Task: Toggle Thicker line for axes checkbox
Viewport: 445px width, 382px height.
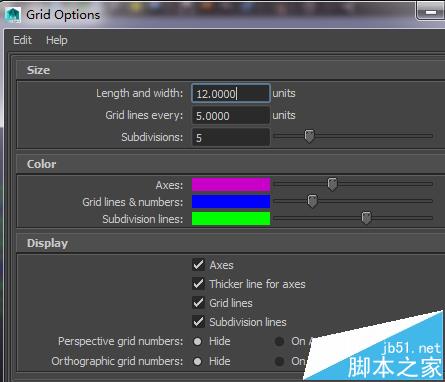Action: [x=198, y=284]
